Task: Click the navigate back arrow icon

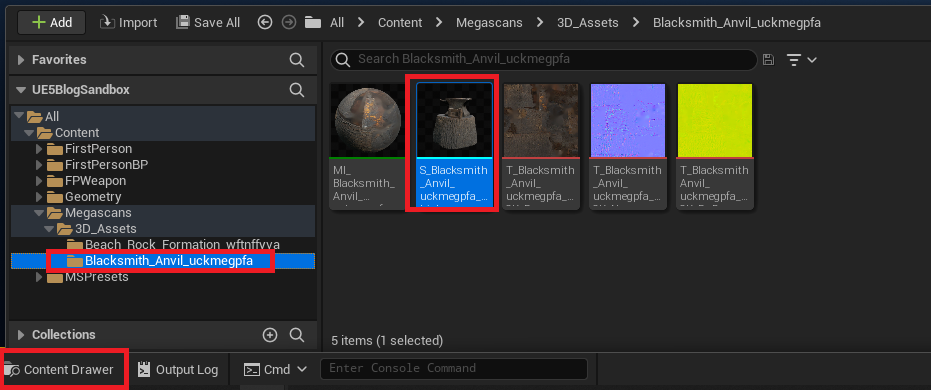Action: pos(265,23)
